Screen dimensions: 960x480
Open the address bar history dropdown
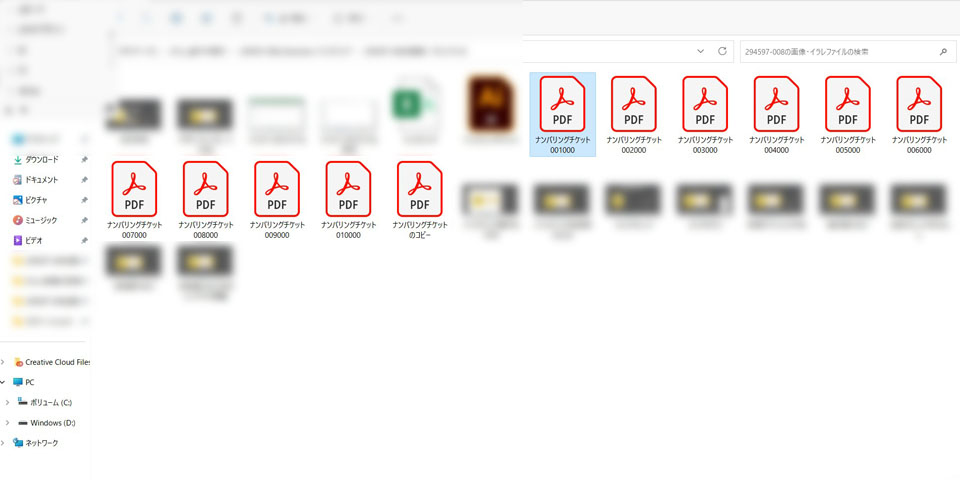click(x=699, y=51)
